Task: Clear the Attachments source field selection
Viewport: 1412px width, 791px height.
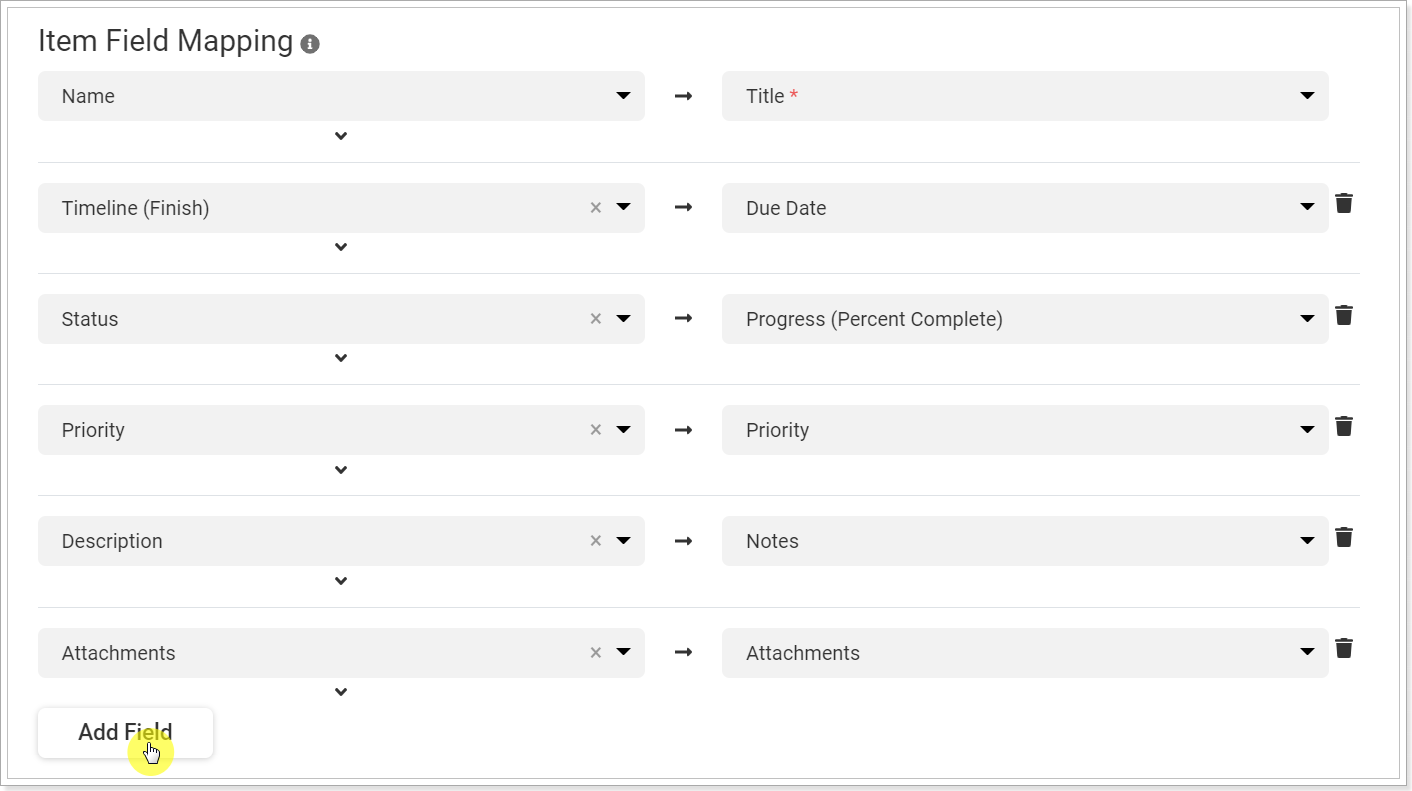Action: click(595, 652)
